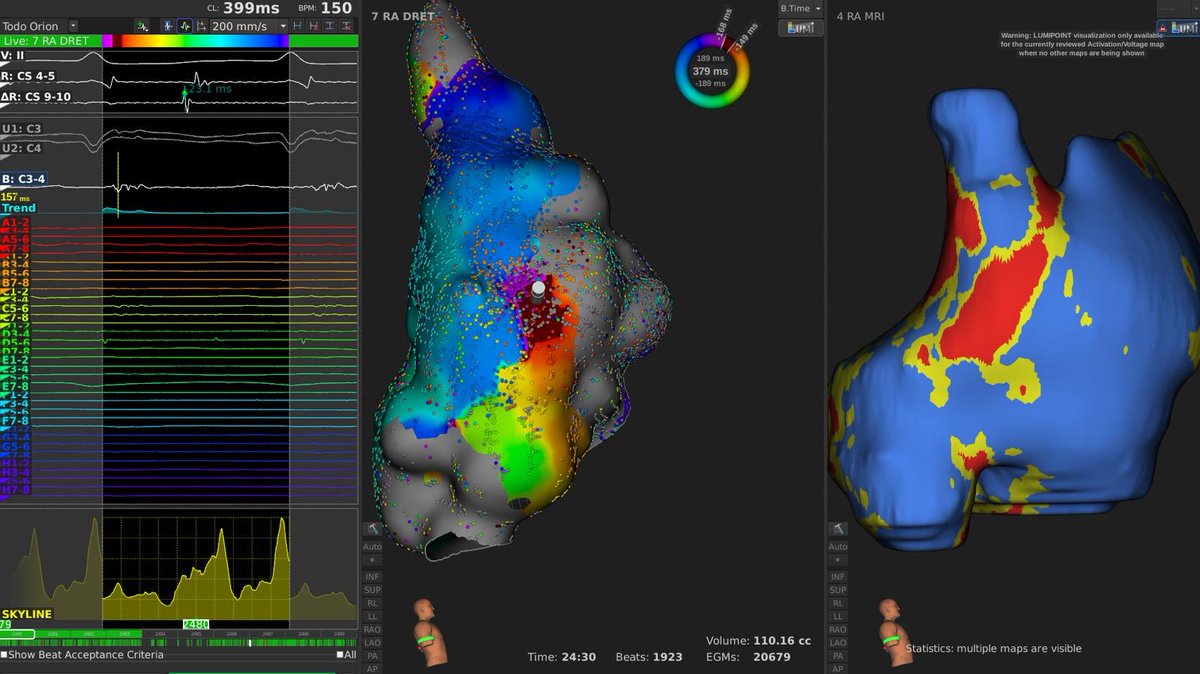The width and height of the screenshot is (1200, 674).
Task: Set AP view in the 7 RA DRET view
Action: tap(372, 668)
